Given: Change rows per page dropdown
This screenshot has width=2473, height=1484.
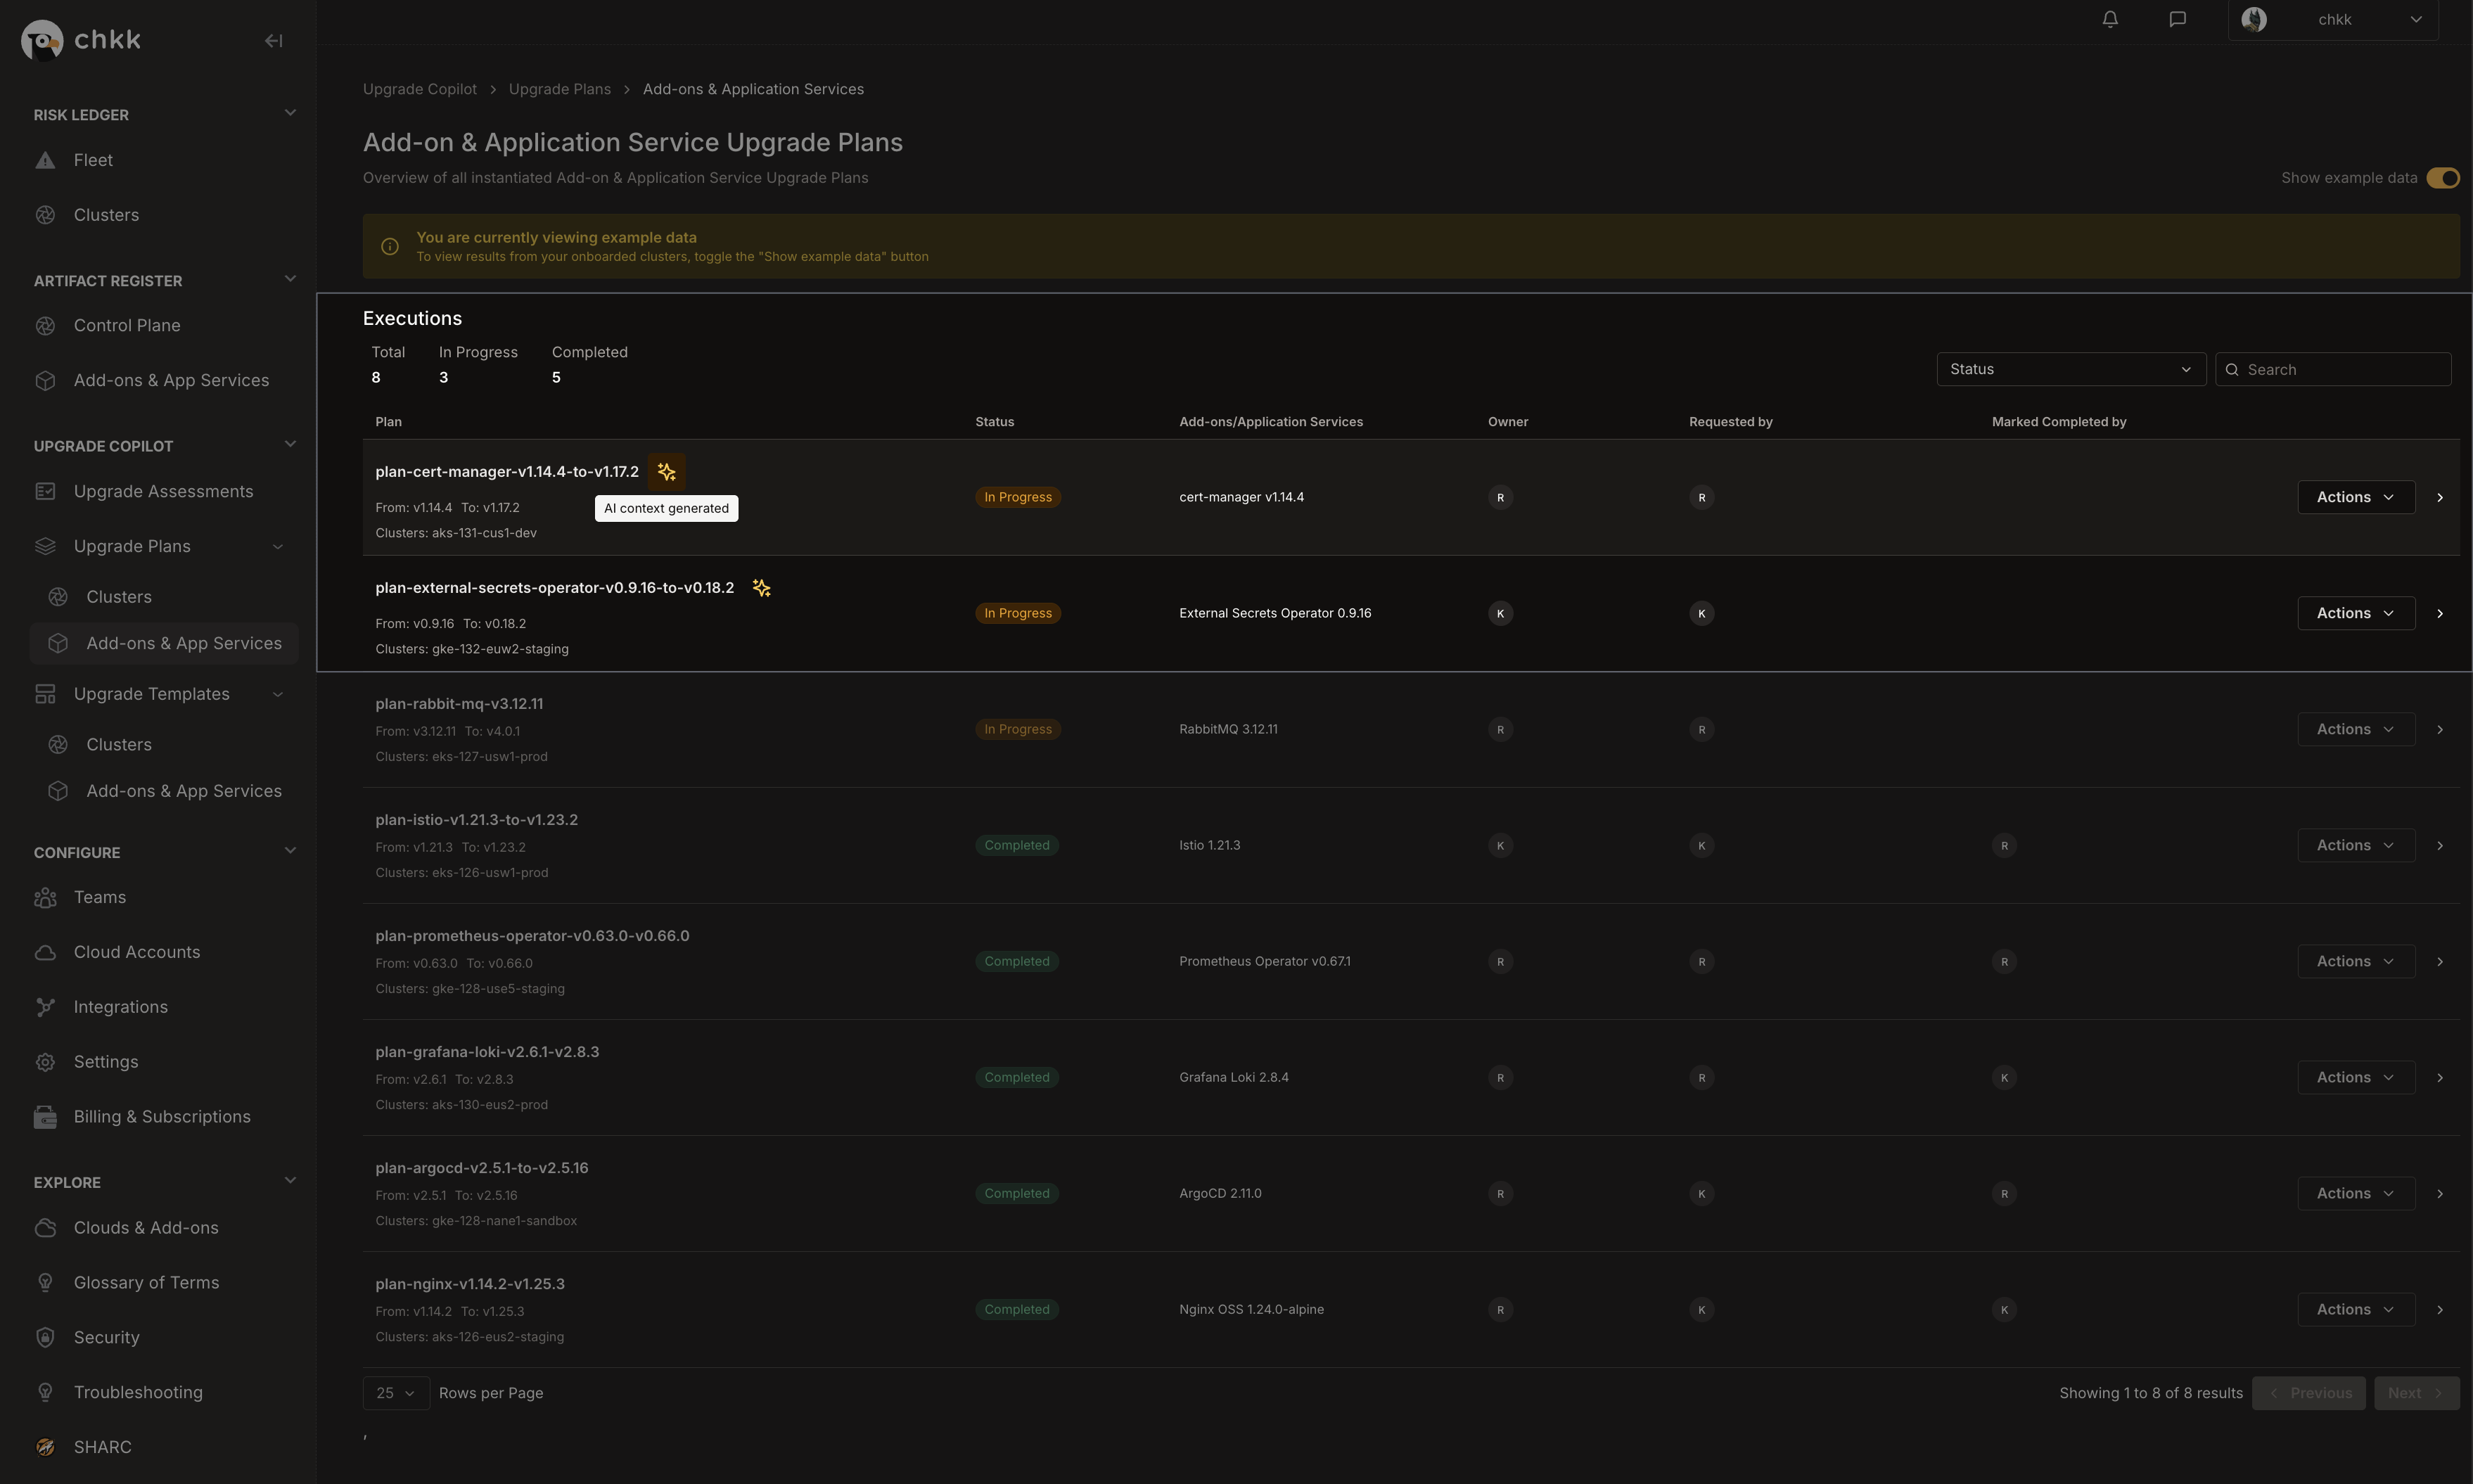Looking at the screenshot, I should (x=395, y=1393).
